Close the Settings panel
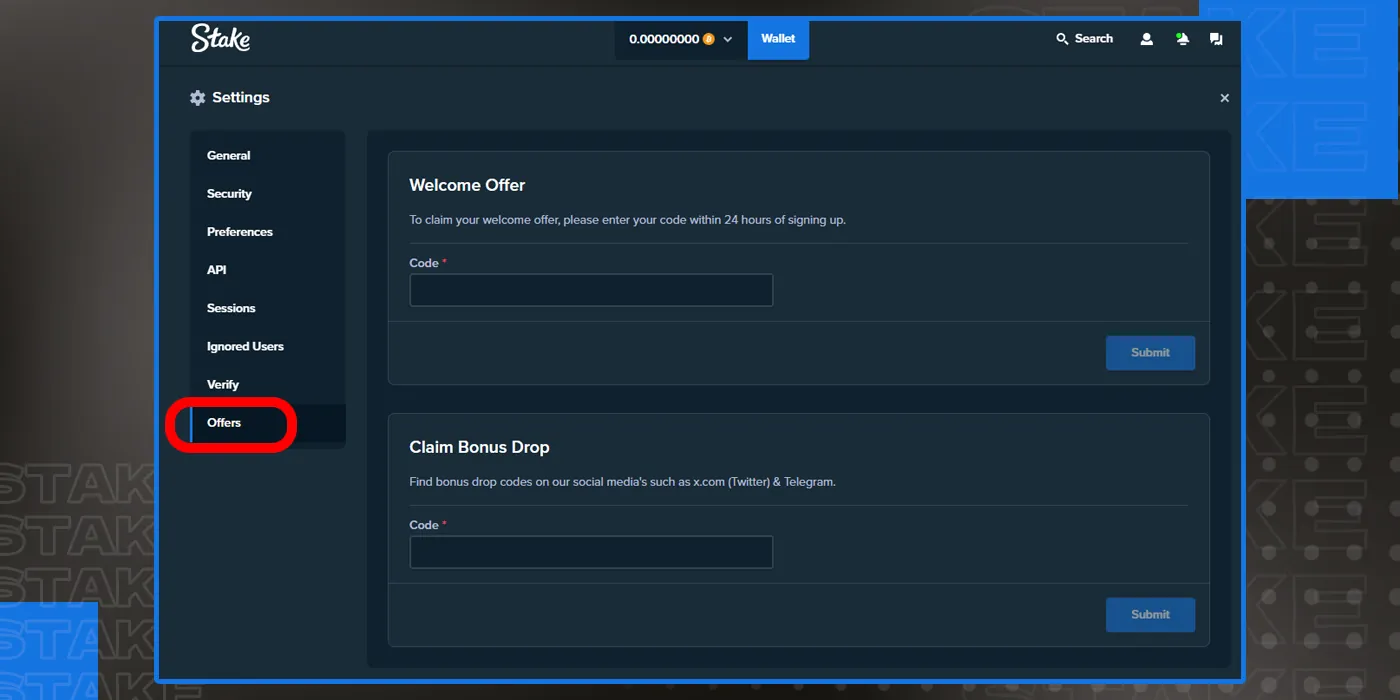Image resolution: width=1400 pixels, height=700 pixels. click(x=1225, y=98)
